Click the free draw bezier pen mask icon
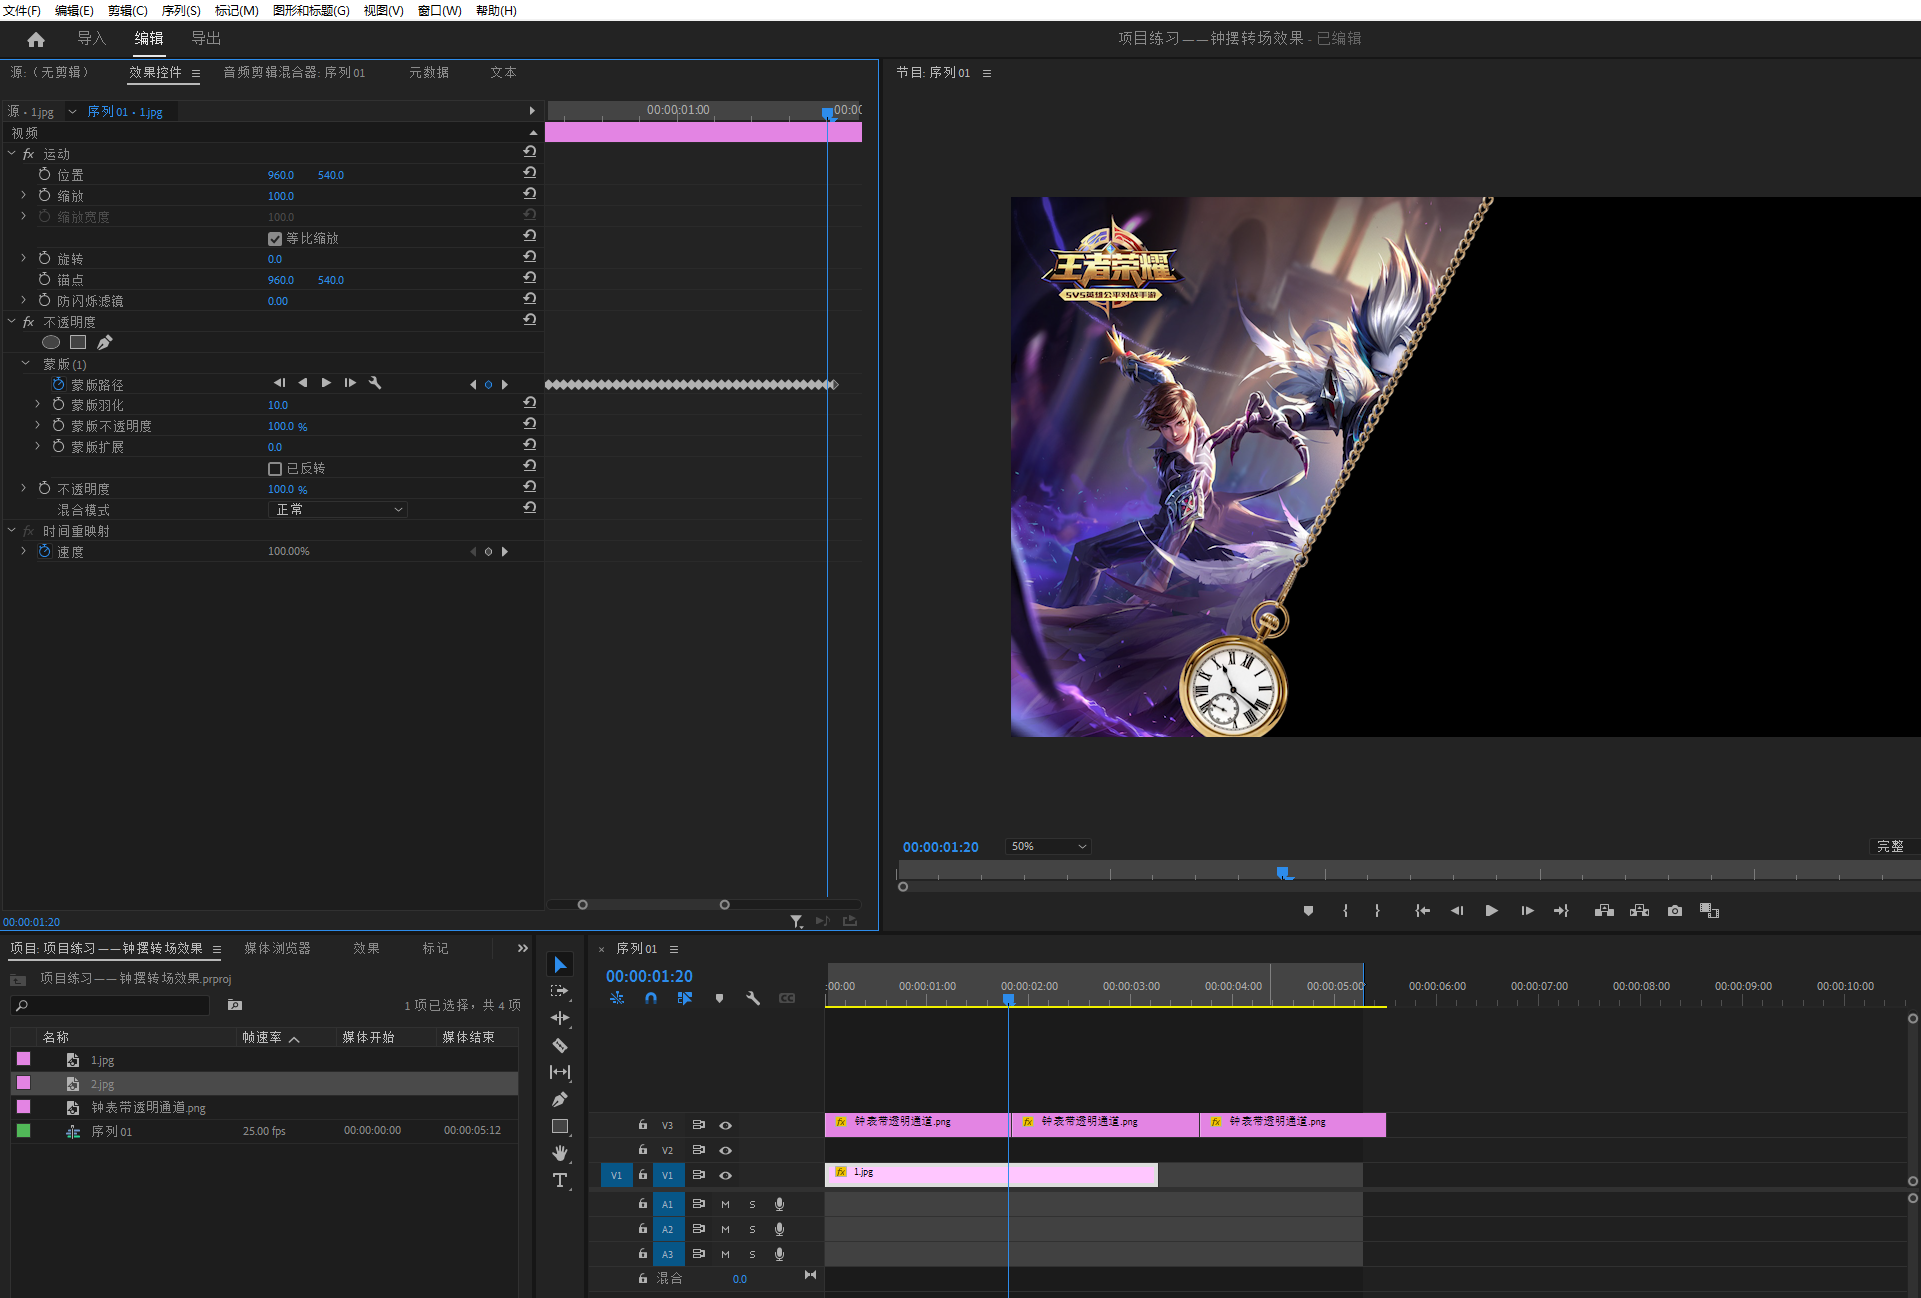 pos(105,342)
